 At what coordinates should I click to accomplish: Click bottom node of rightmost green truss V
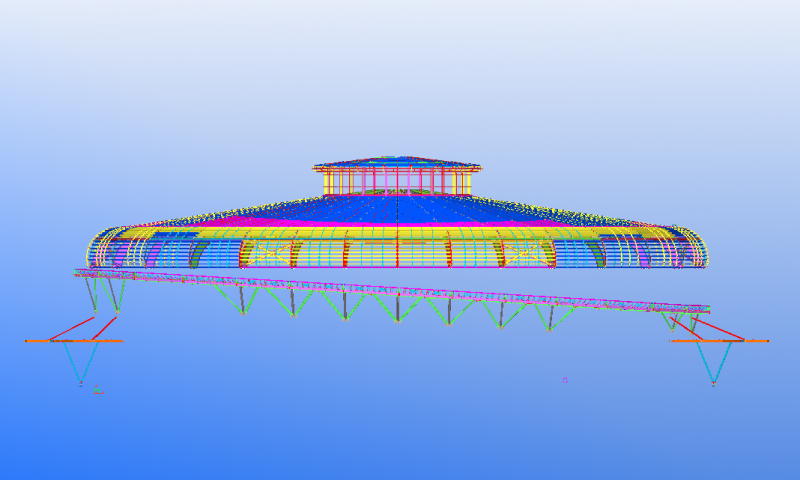549,330
